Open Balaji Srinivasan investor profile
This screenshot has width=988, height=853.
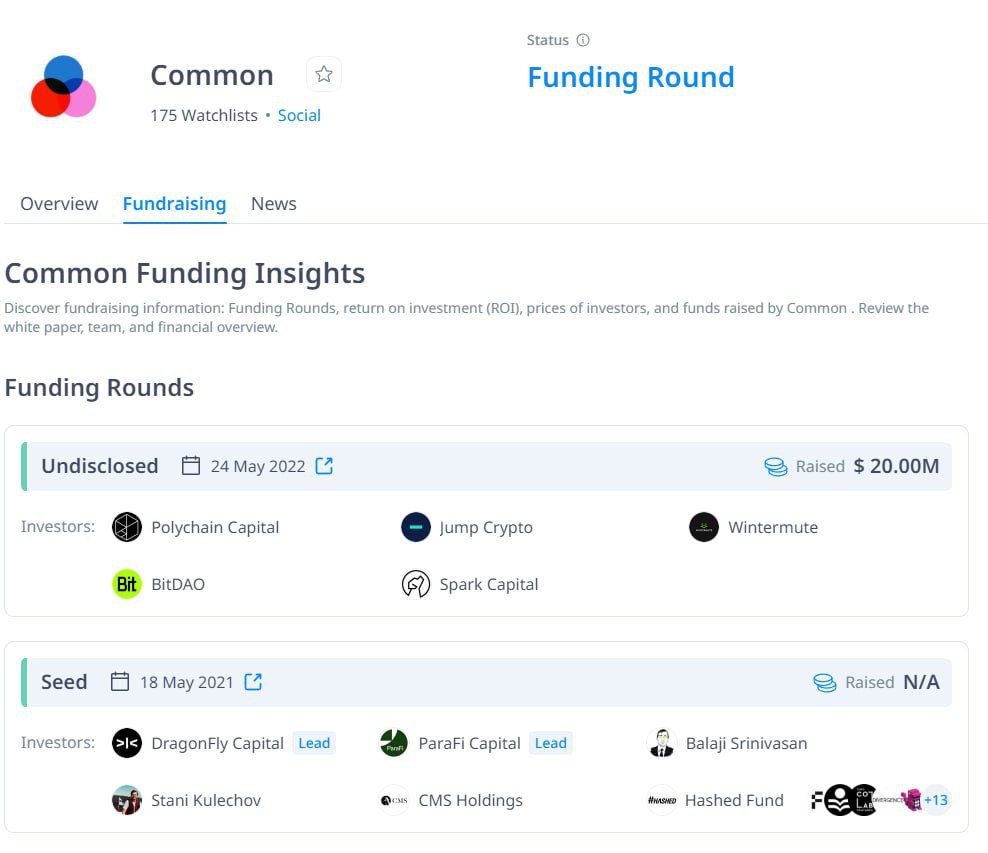click(746, 743)
